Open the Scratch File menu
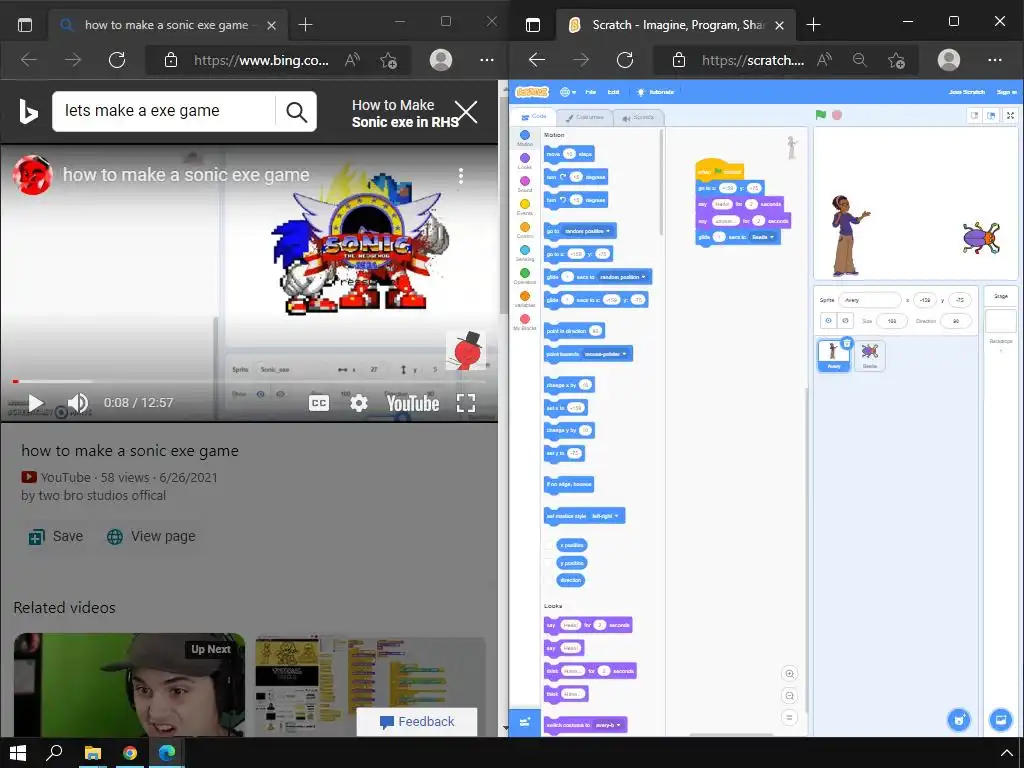 click(x=590, y=92)
